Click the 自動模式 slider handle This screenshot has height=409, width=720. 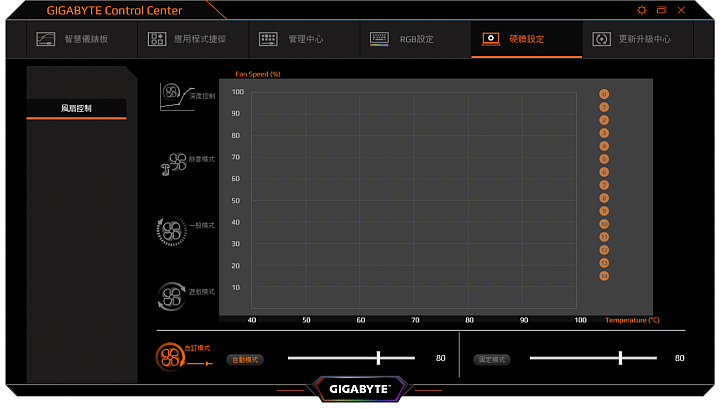pyautogui.click(x=378, y=358)
